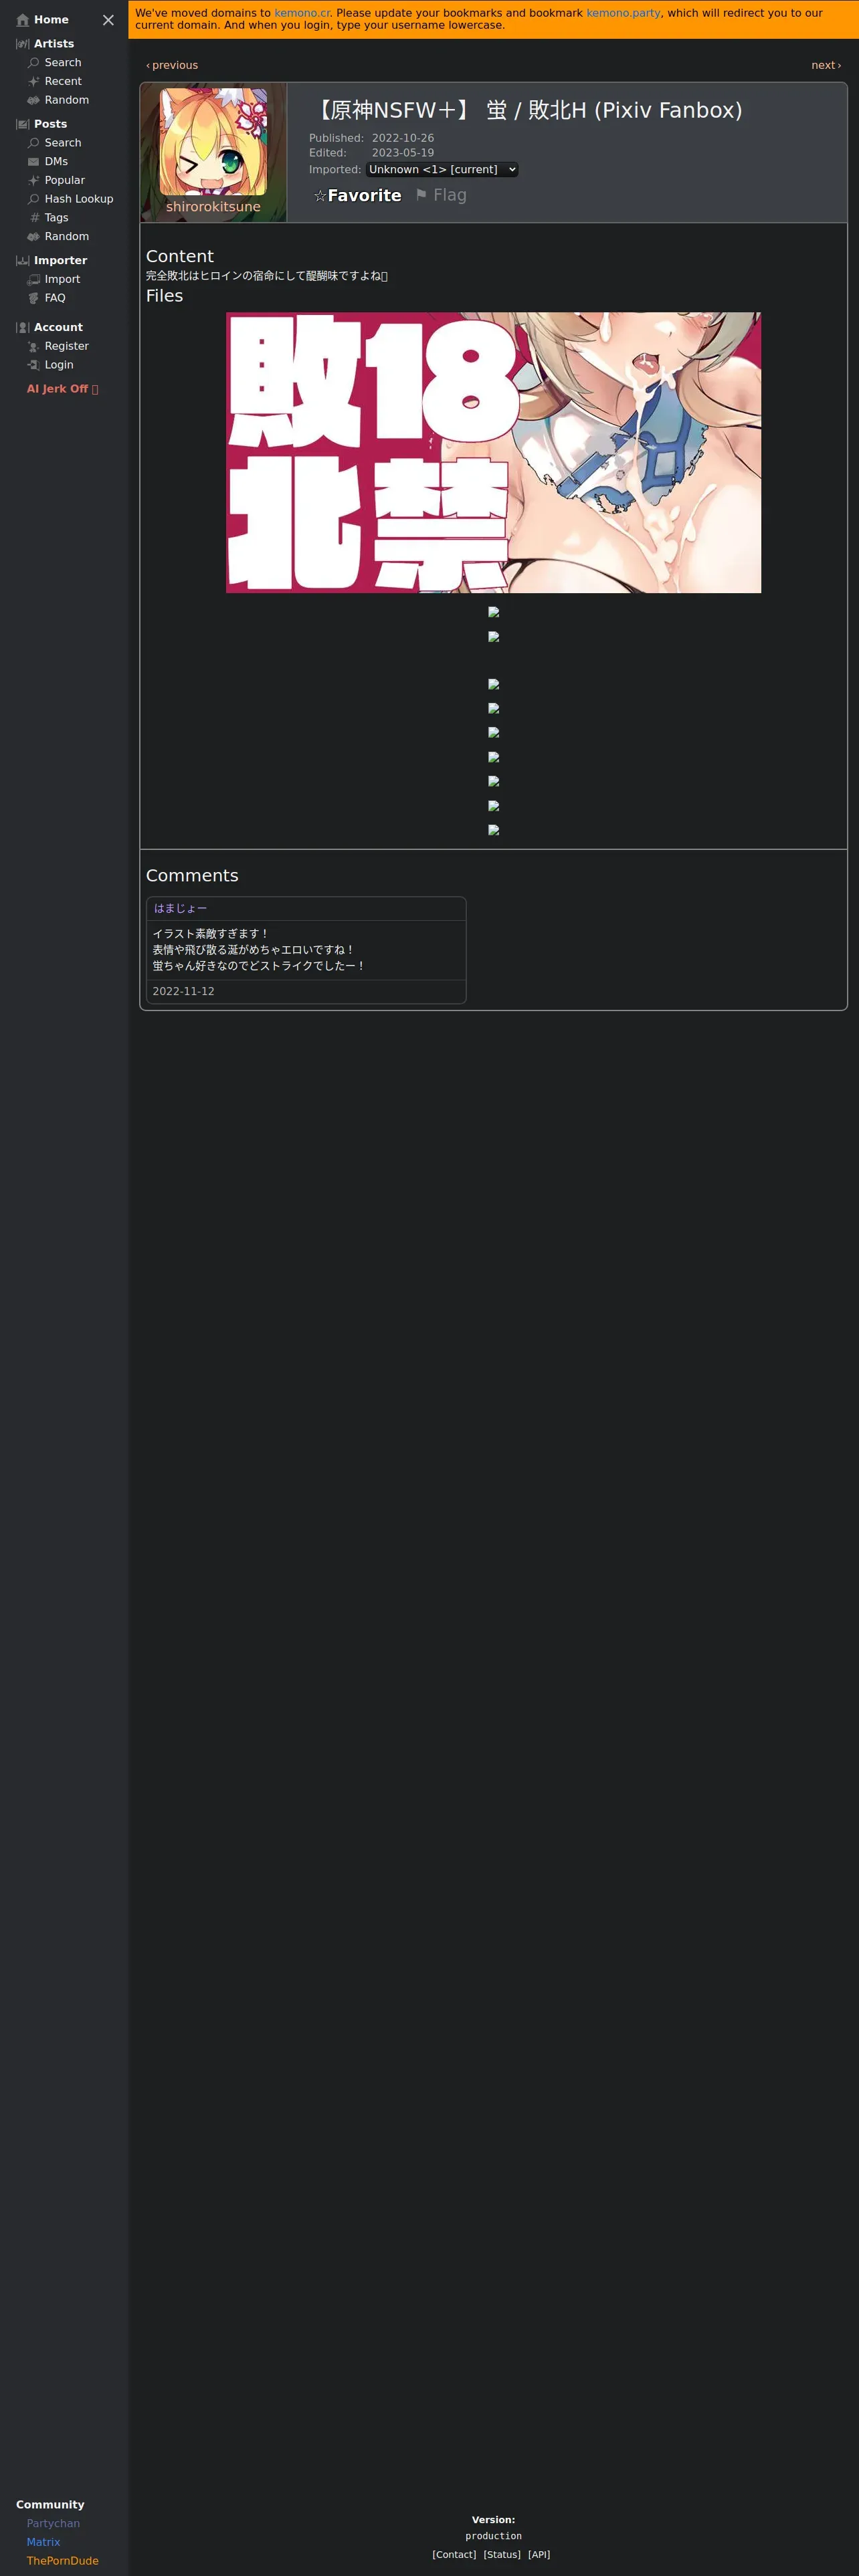Select the comment date 2022-11-12
This screenshot has width=859, height=2576.
coord(183,991)
